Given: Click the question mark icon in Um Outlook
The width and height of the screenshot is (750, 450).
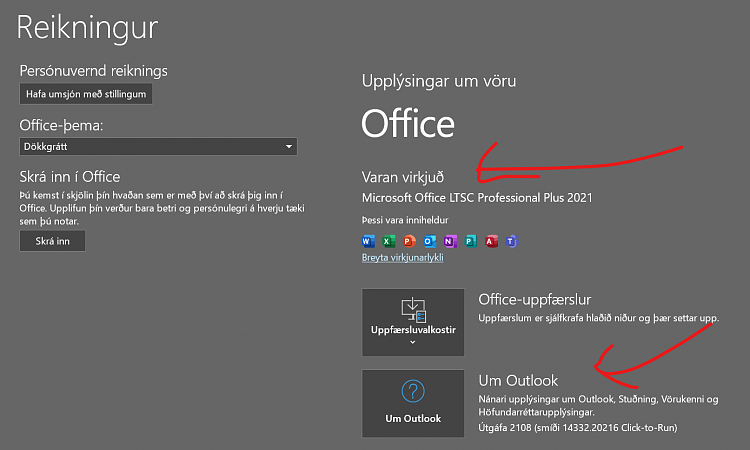Looking at the screenshot, I should pyautogui.click(x=413, y=391).
